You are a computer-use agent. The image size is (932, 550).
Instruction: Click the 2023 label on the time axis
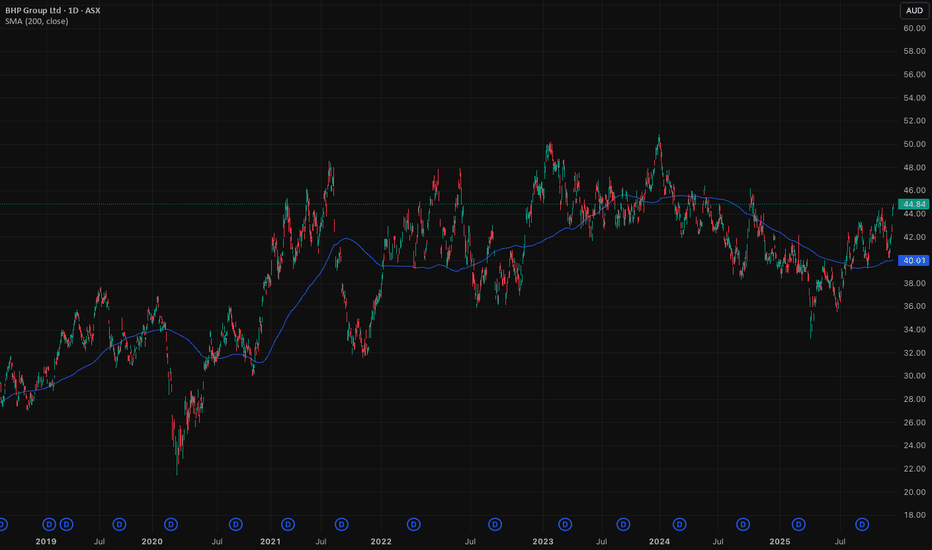pos(542,541)
